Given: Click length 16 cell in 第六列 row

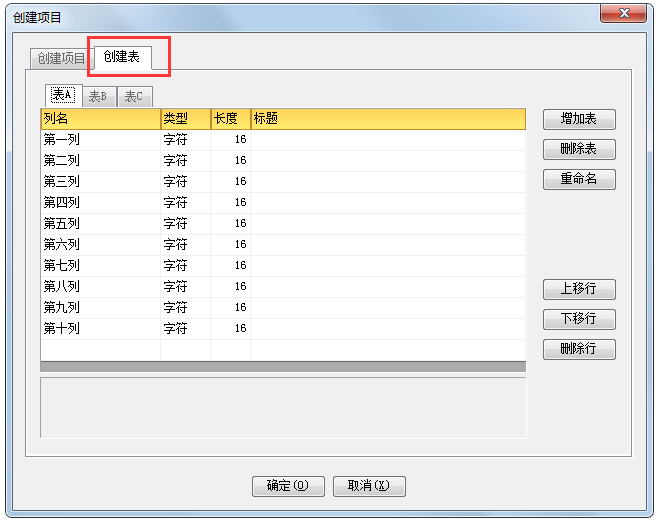Looking at the screenshot, I should (x=230, y=245).
